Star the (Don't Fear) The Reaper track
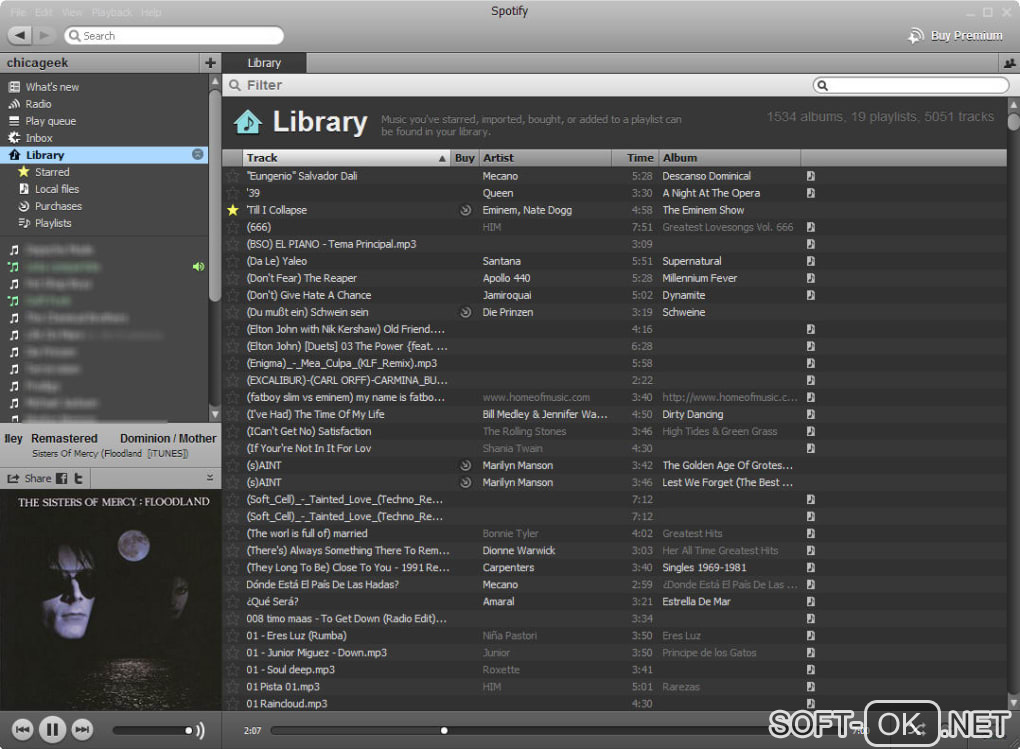1020x749 pixels. click(x=232, y=278)
